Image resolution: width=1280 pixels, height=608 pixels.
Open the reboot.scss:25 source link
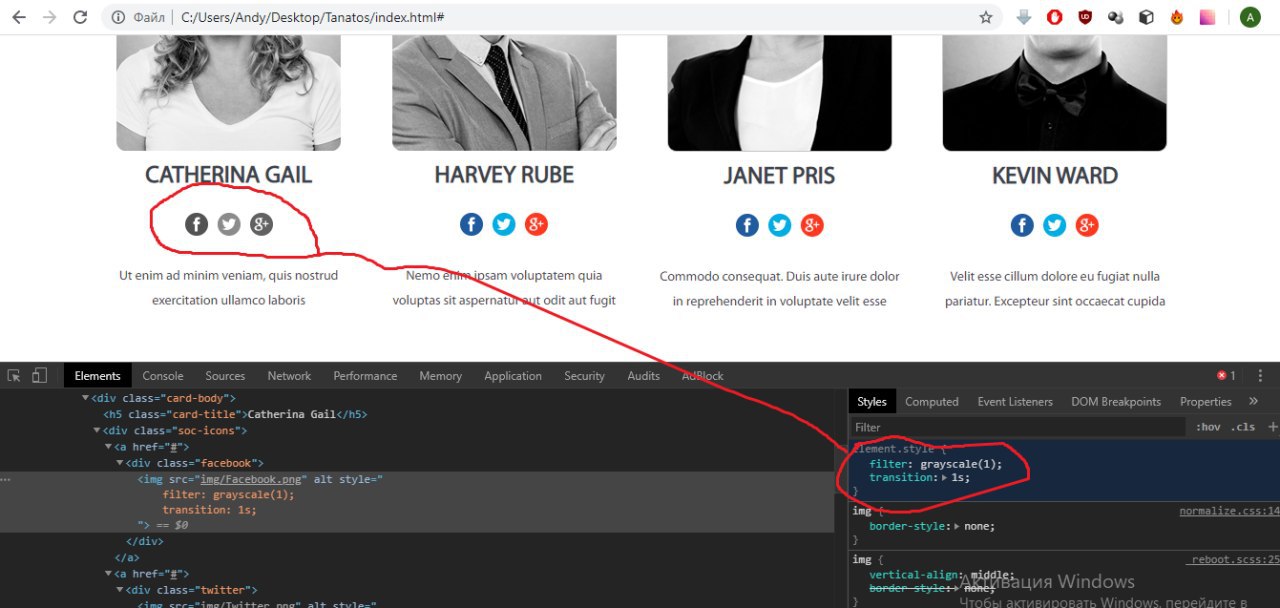(x=1233, y=560)
